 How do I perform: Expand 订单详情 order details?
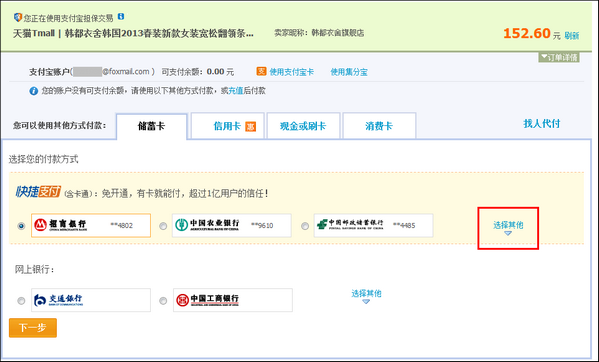point(559,58)
